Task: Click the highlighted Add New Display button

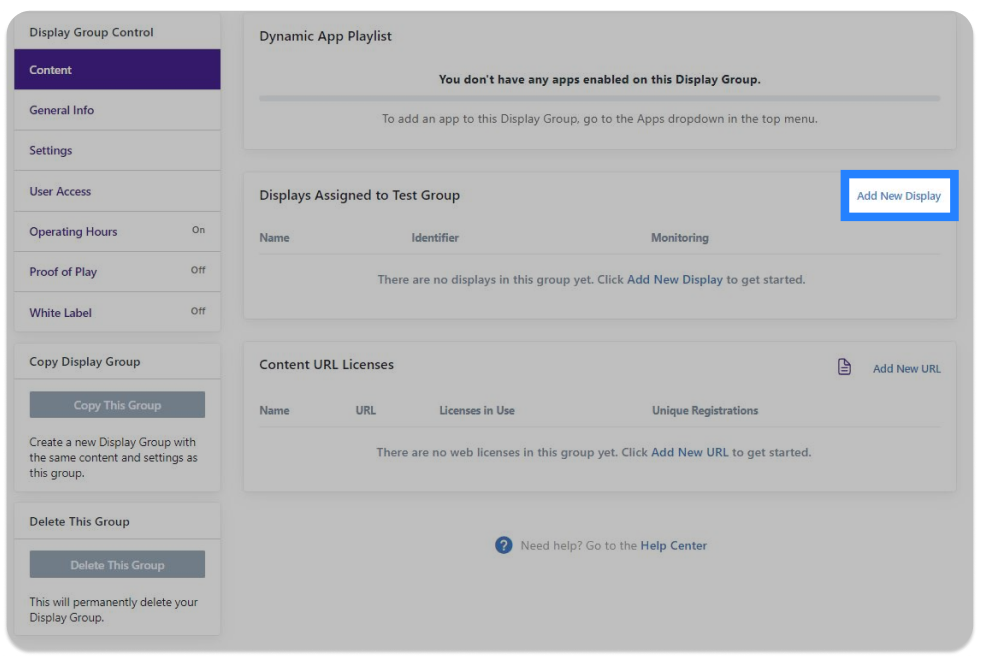Action: tap(899, 196)
